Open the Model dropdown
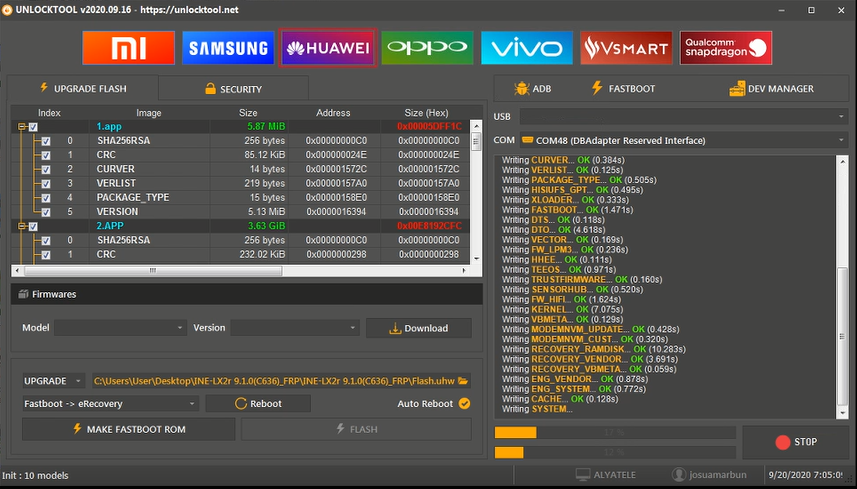This screenshot has height=489, width=857. pos(120,328)
